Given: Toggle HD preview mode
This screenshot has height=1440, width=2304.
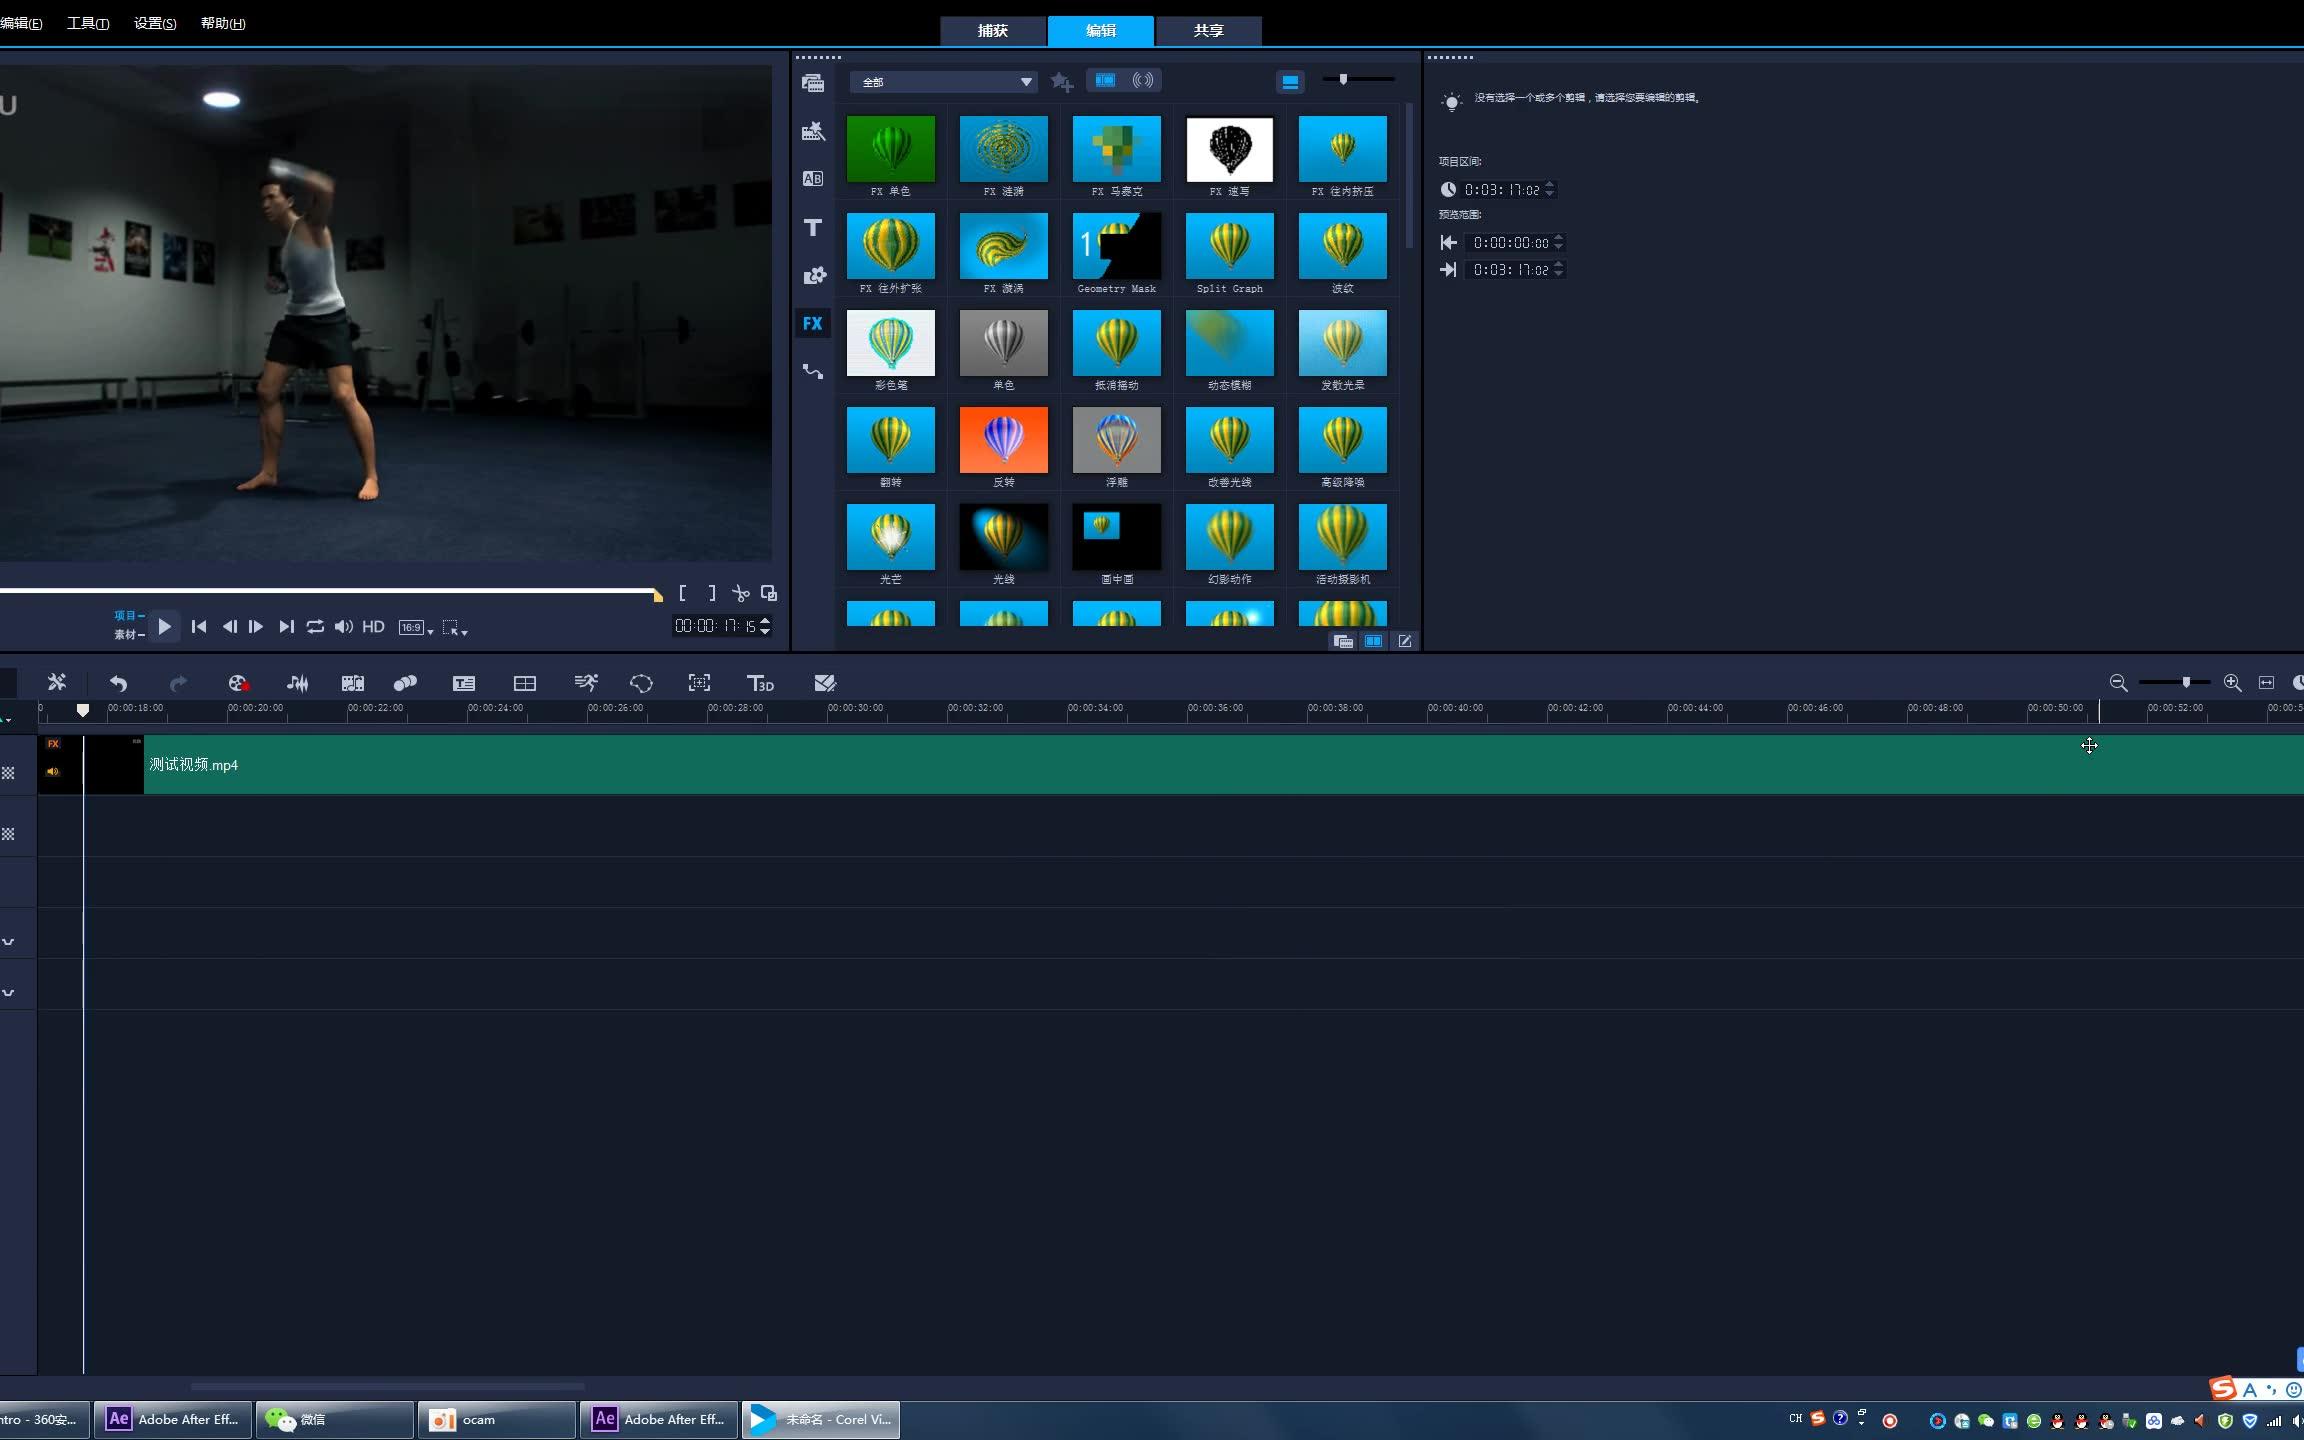Looking at the screenshot, I should (x=373, y=627).
